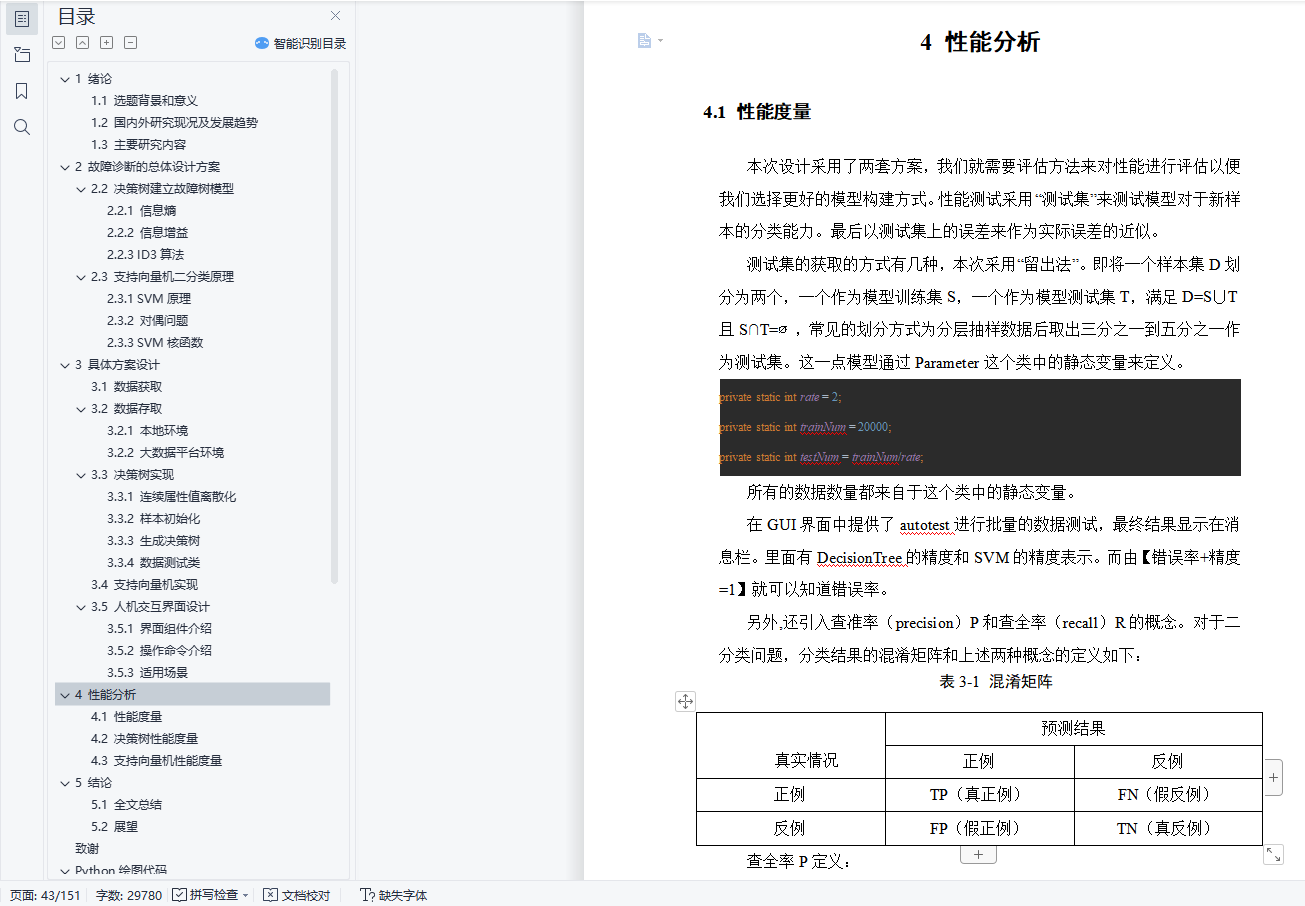Screen dimensions: 1305x906
Task: Collapse the 1 绪论 section chevron
Action: click(65, 79)
